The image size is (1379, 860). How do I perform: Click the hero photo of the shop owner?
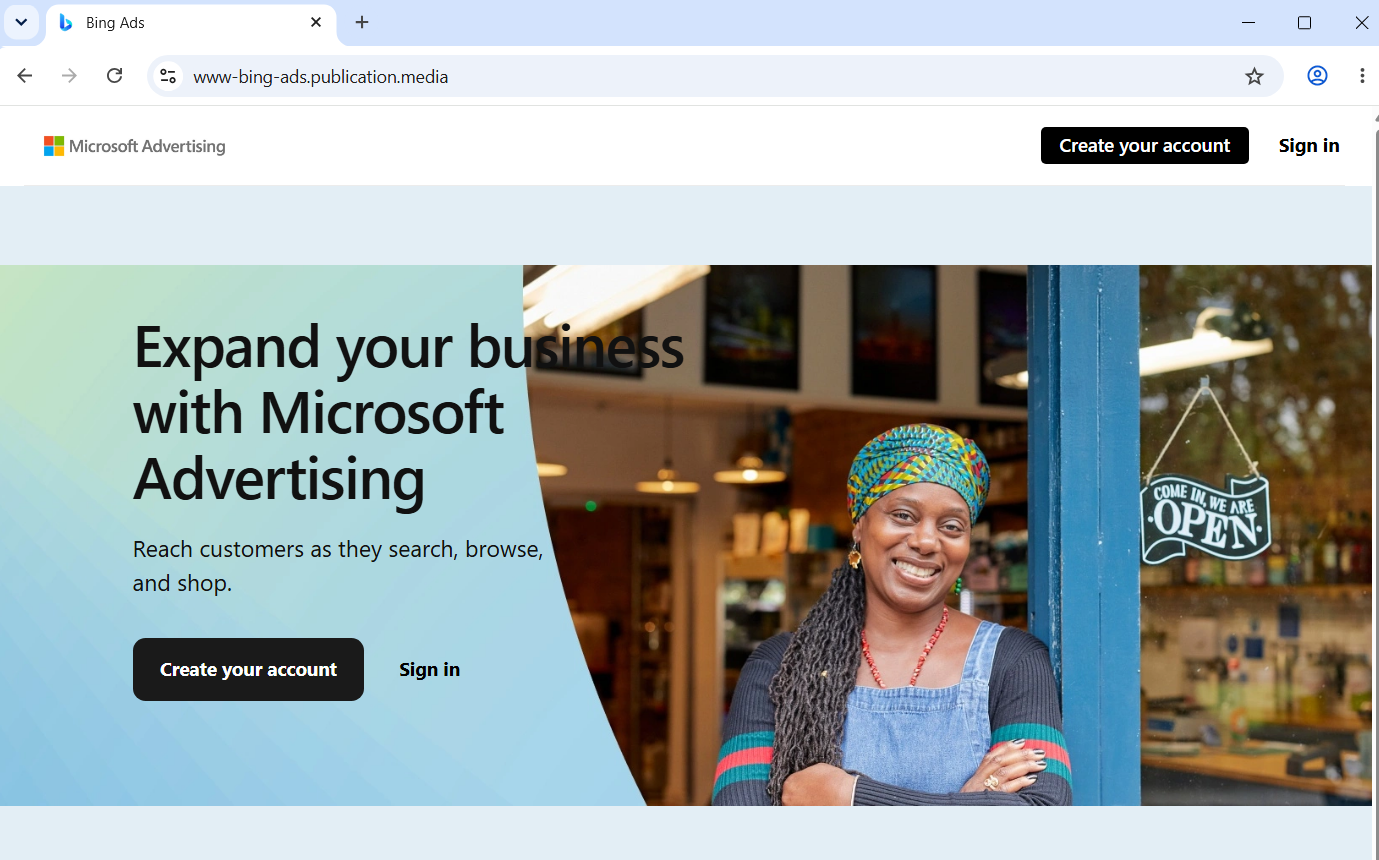948,535
